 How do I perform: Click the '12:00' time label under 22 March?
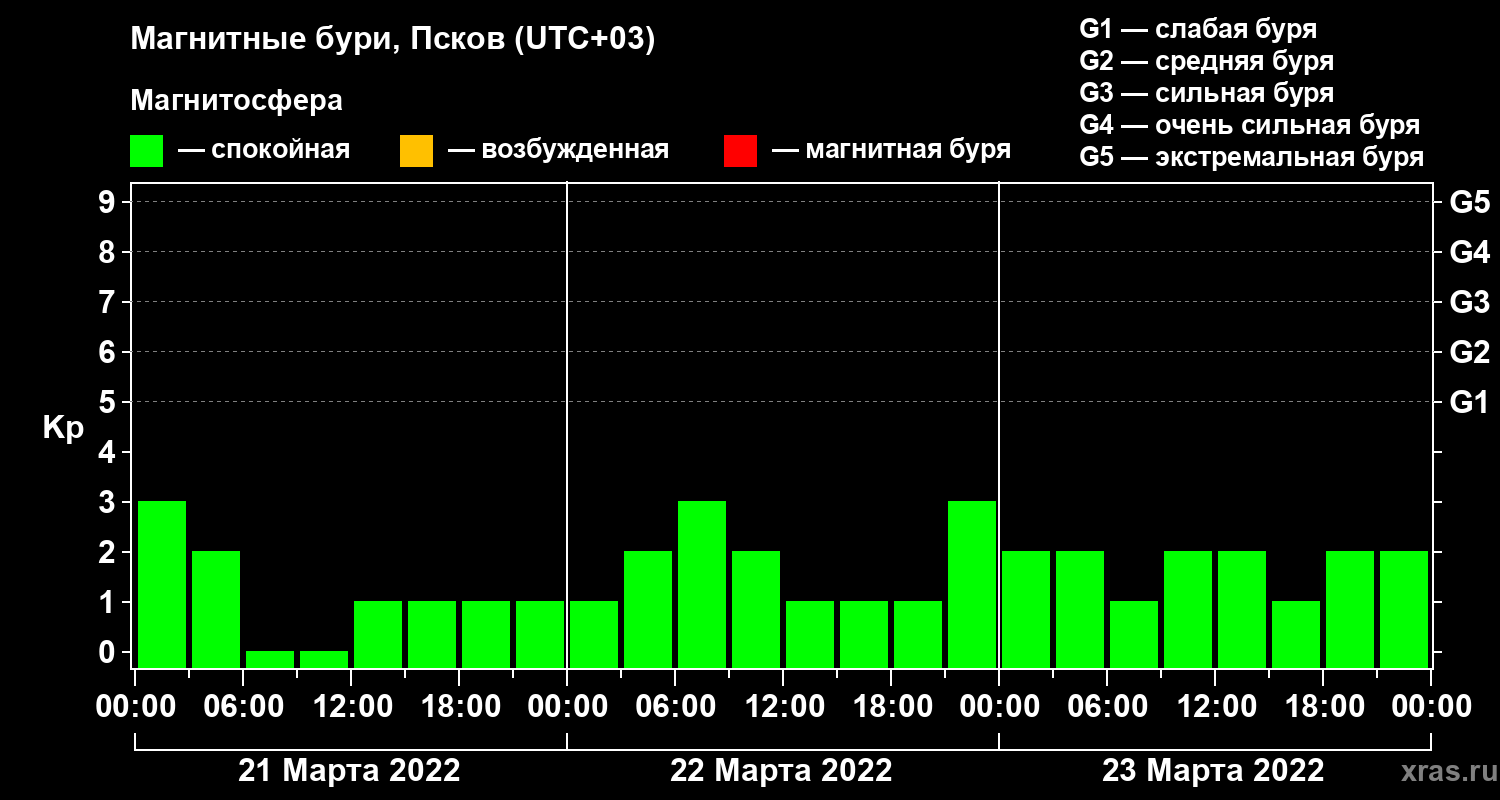(x=784, y=706)
